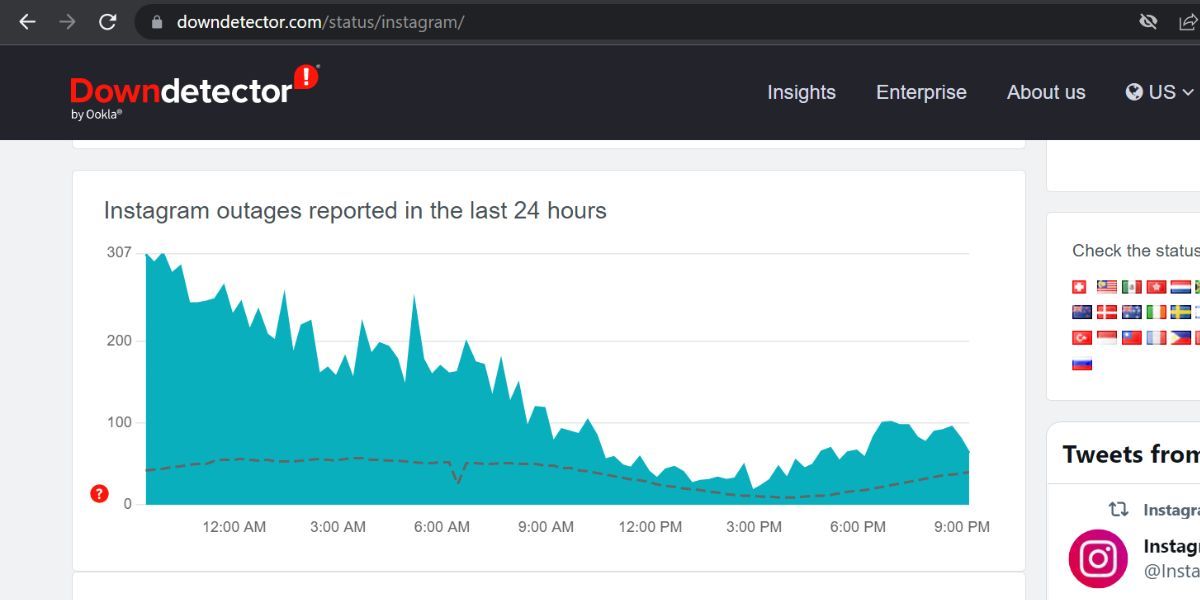Viewport: 1200px width, 600px height.
Task: Click the 12:00 AM axis label
Action: (234, 527)
